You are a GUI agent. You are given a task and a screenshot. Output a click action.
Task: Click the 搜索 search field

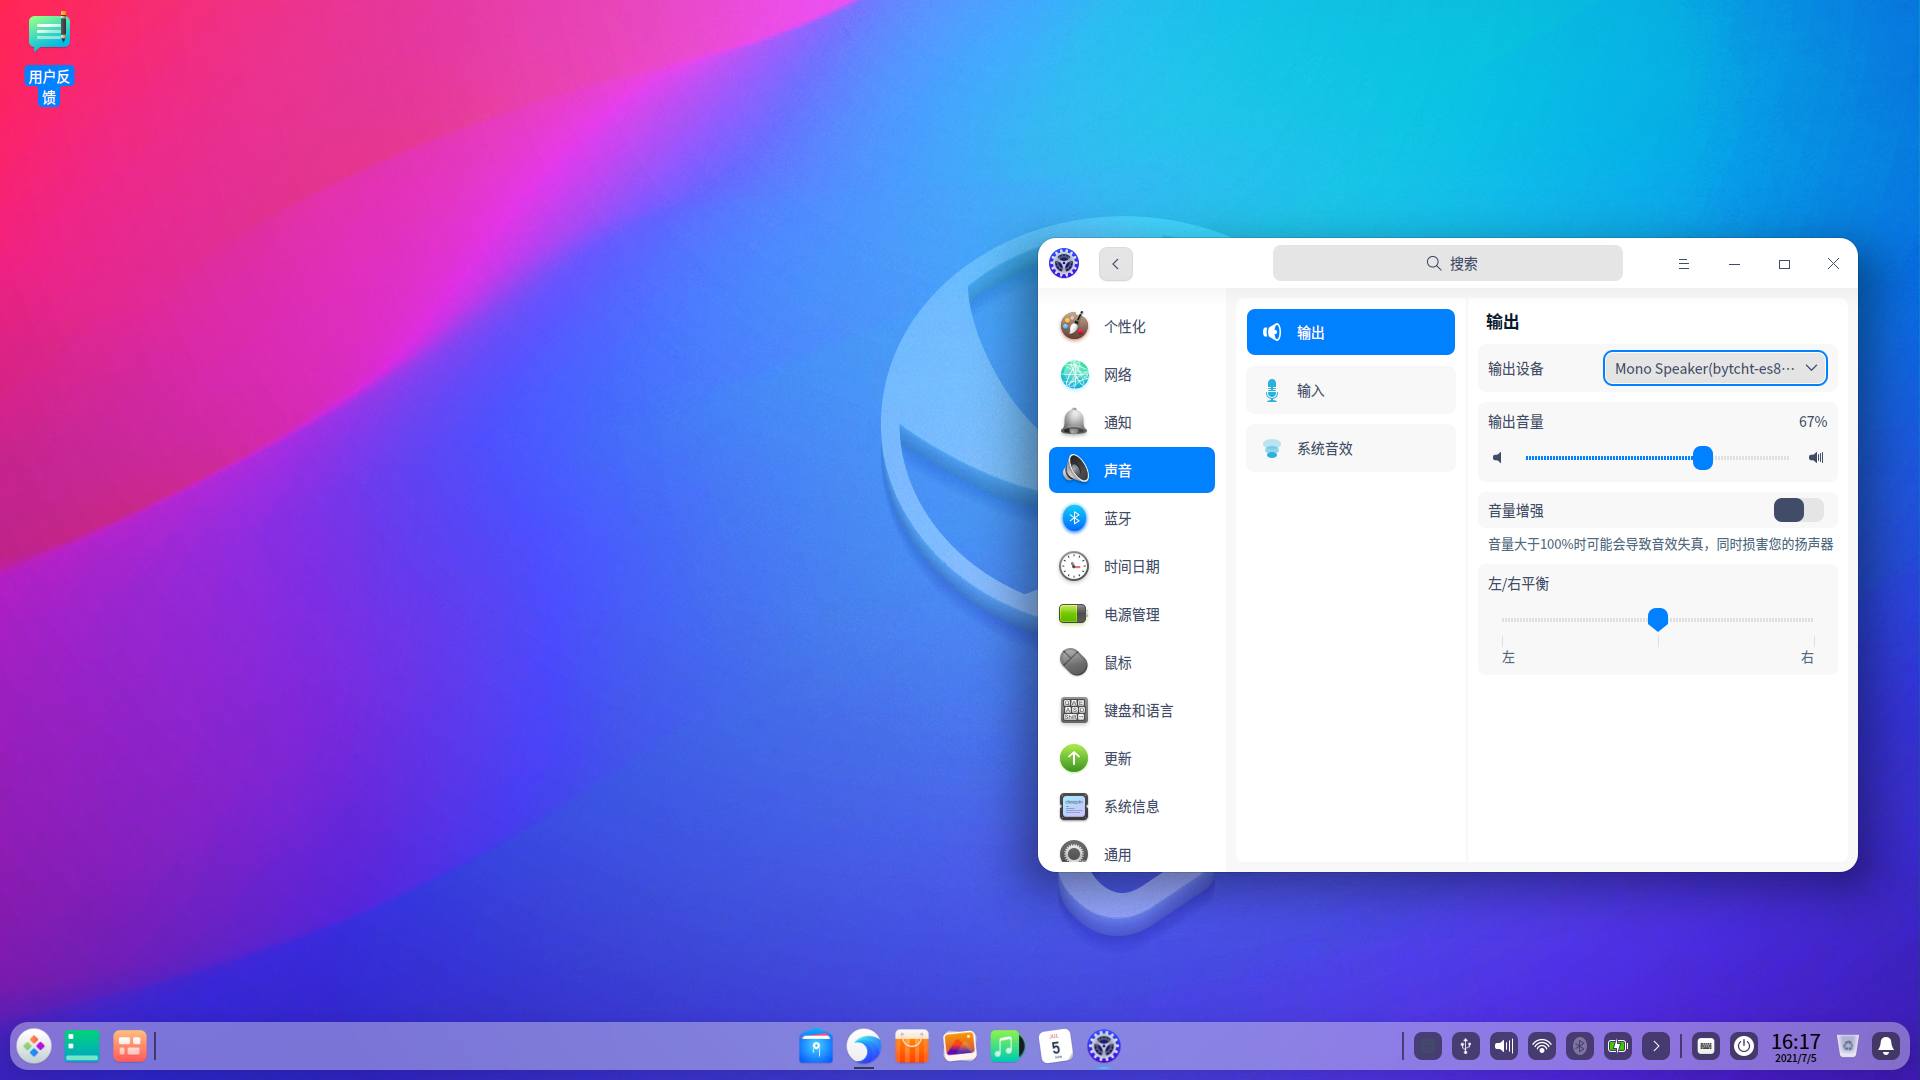point(1447,263)
